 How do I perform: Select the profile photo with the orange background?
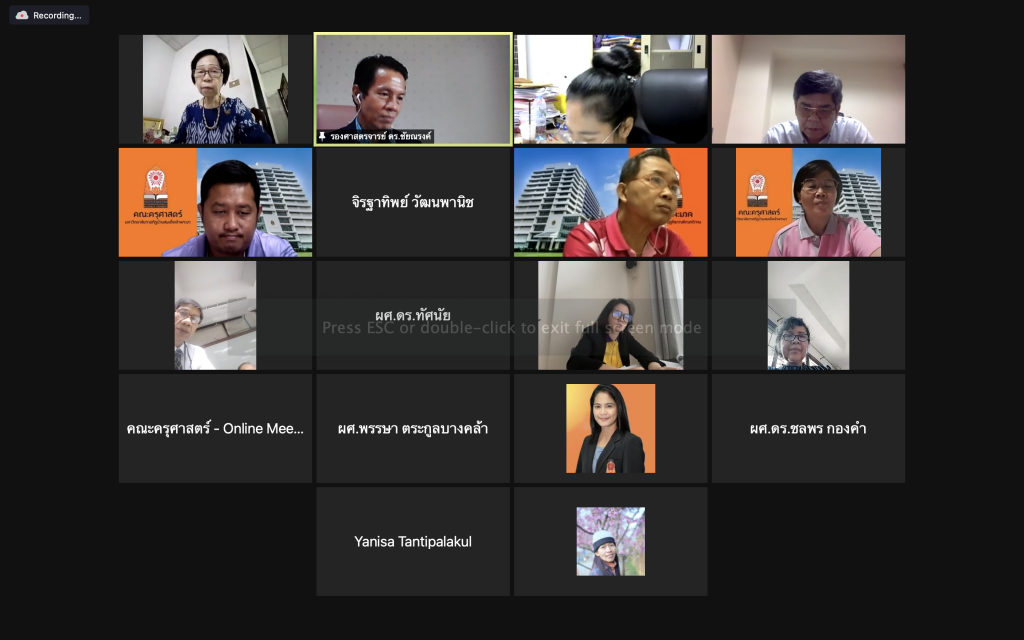[x=611, y=428]
